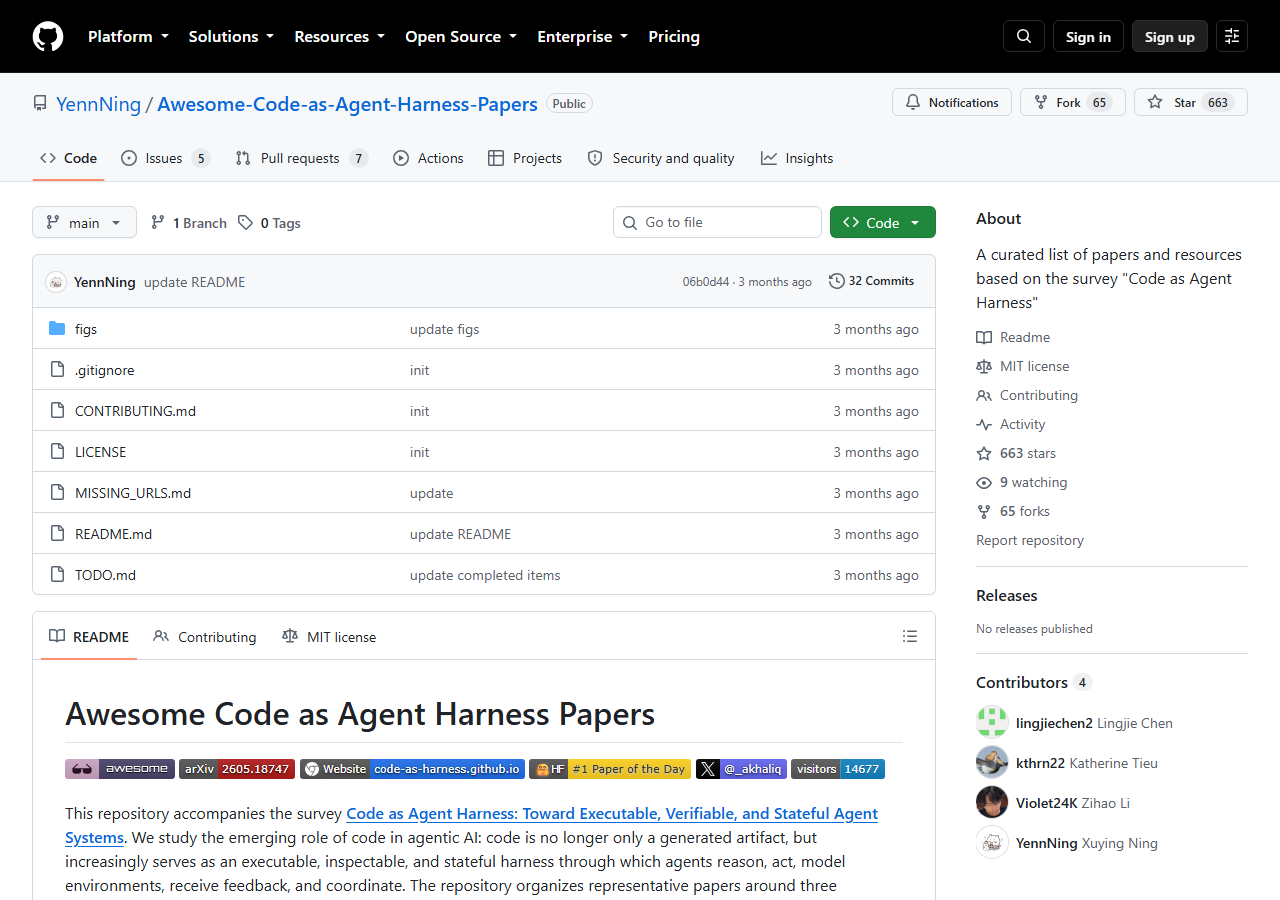Open the YennNing owner link in breadcrumb
The image size is (1280, 900).
(x=98, y=104)
